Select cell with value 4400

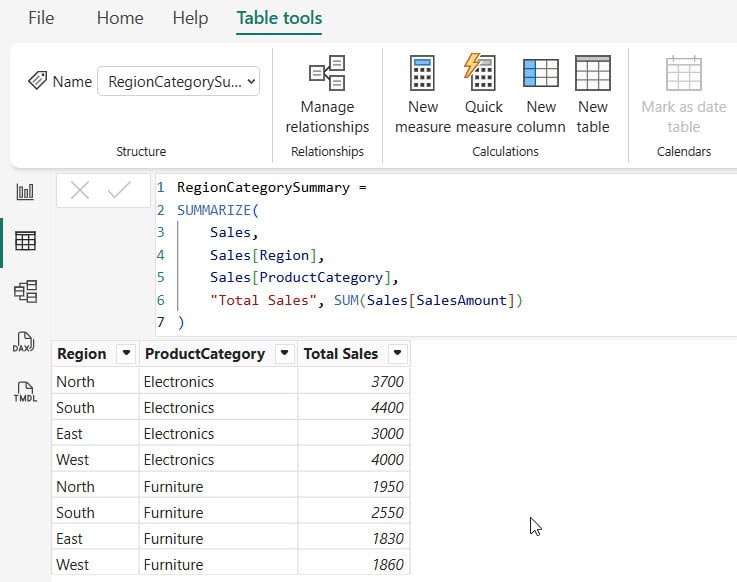[x=354, y=407]
